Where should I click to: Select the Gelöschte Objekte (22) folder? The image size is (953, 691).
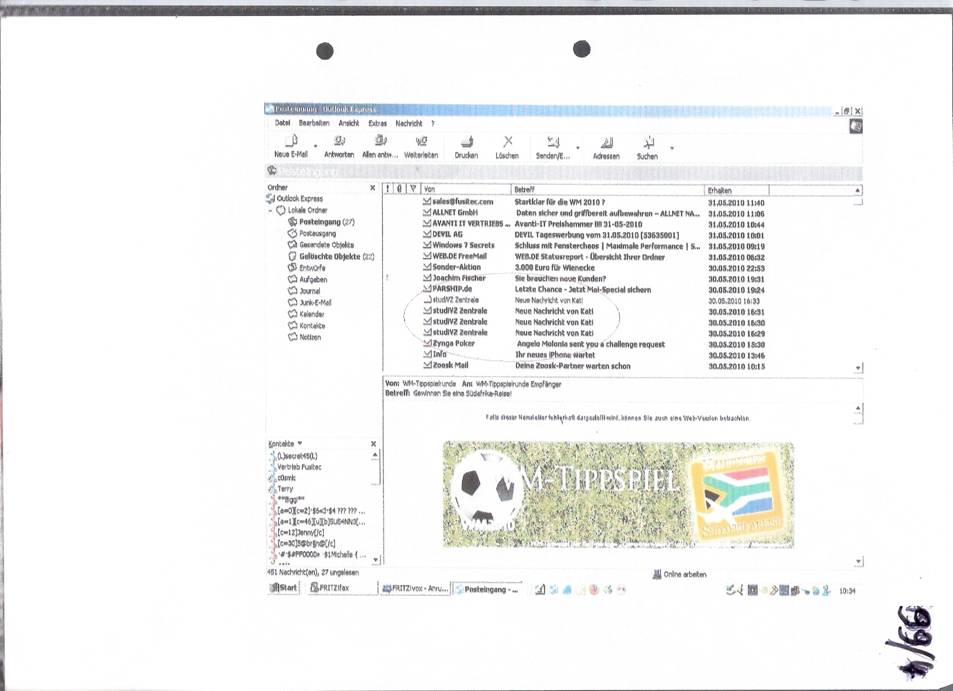[331, 256]
